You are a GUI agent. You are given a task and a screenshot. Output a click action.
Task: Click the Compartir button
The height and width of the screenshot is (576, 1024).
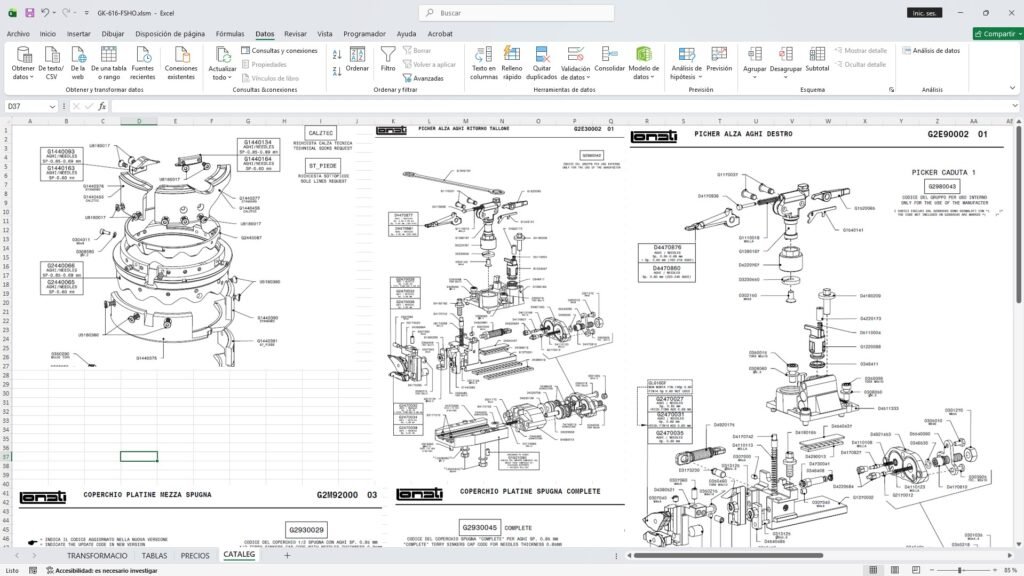click(x=997, y=33)
